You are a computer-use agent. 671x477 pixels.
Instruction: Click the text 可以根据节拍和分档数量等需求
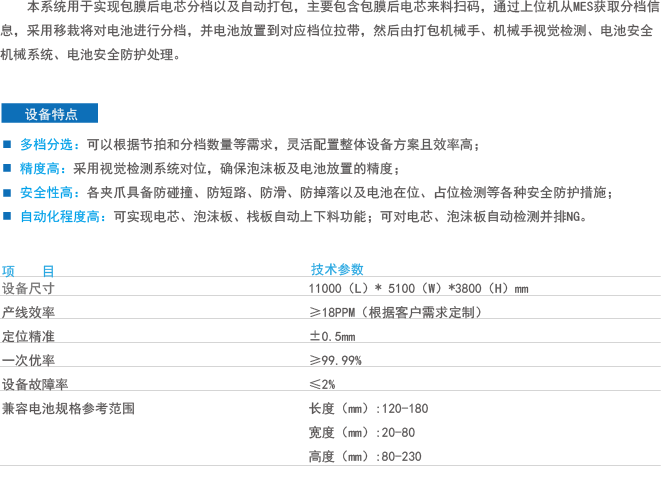coord(180,145)
